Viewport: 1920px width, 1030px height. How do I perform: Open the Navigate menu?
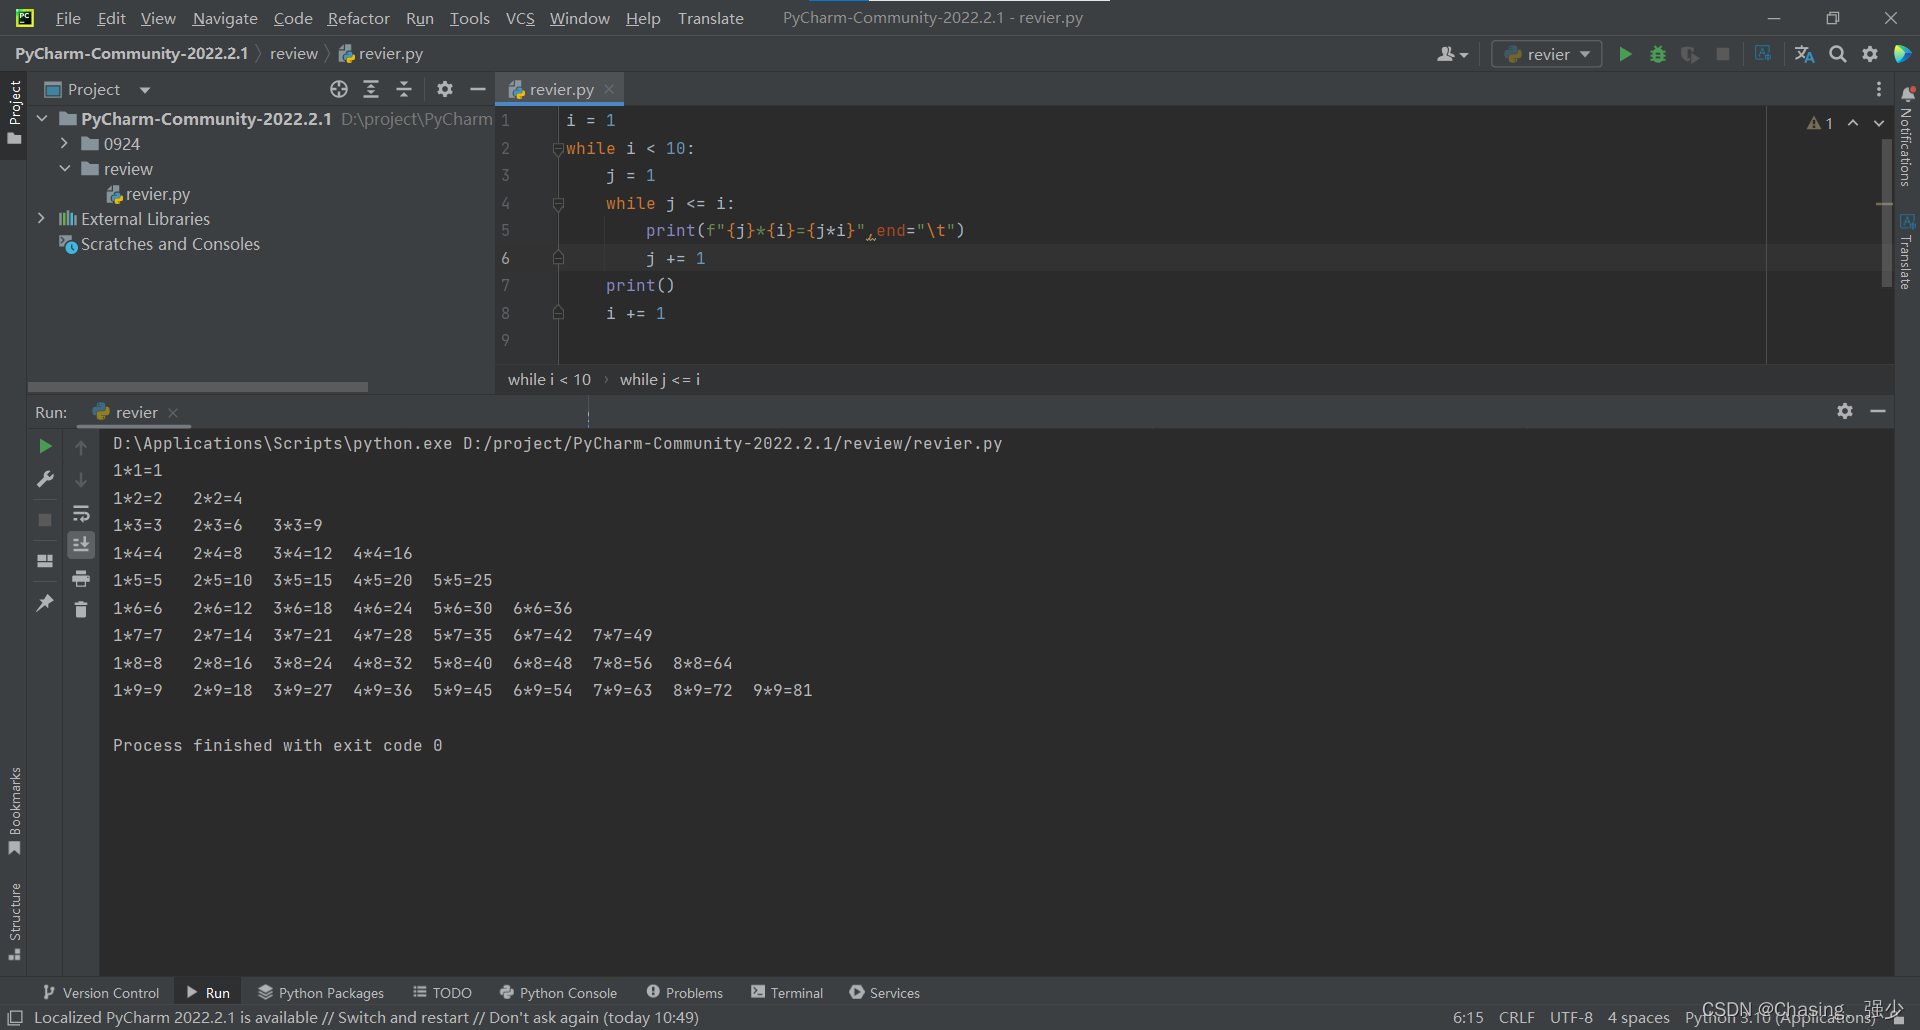tap(225, 18)
